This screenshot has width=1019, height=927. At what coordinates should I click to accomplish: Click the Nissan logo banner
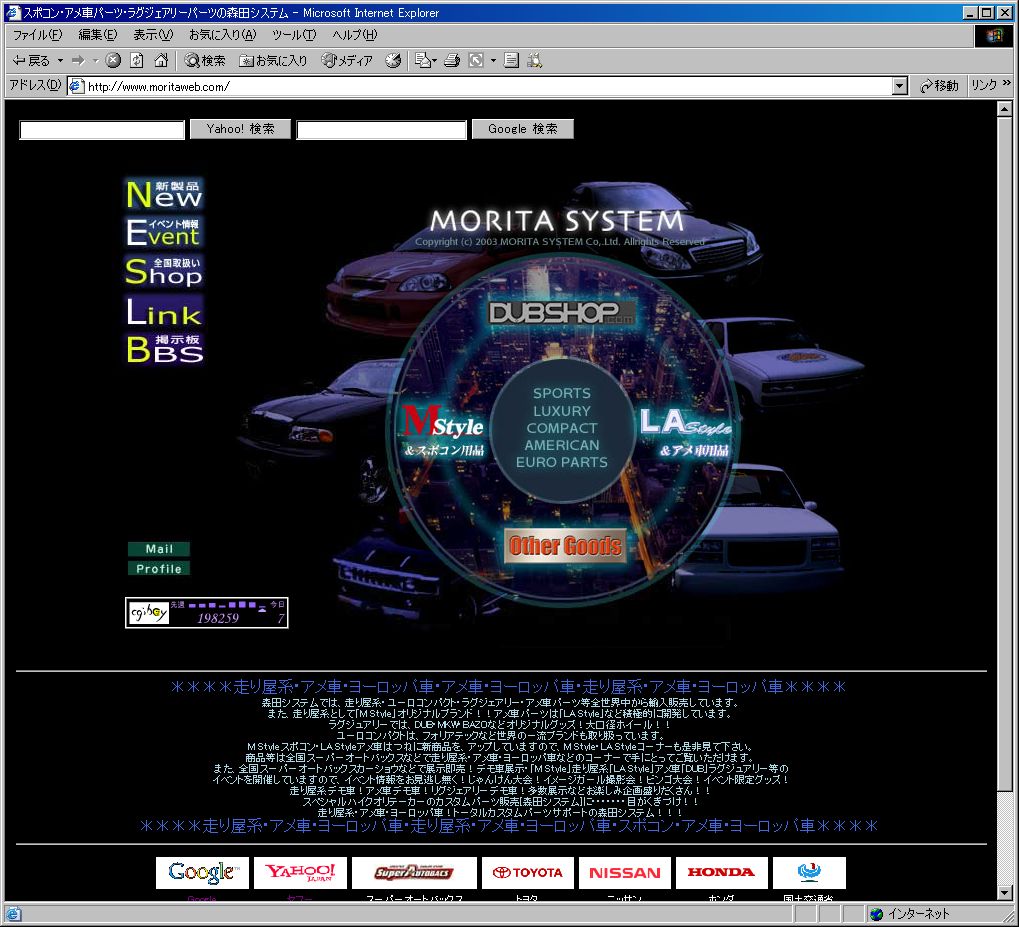[625, 872]
